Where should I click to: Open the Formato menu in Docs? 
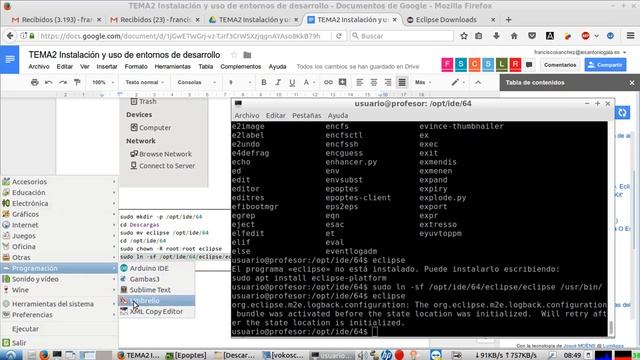[x=136, y=67]
